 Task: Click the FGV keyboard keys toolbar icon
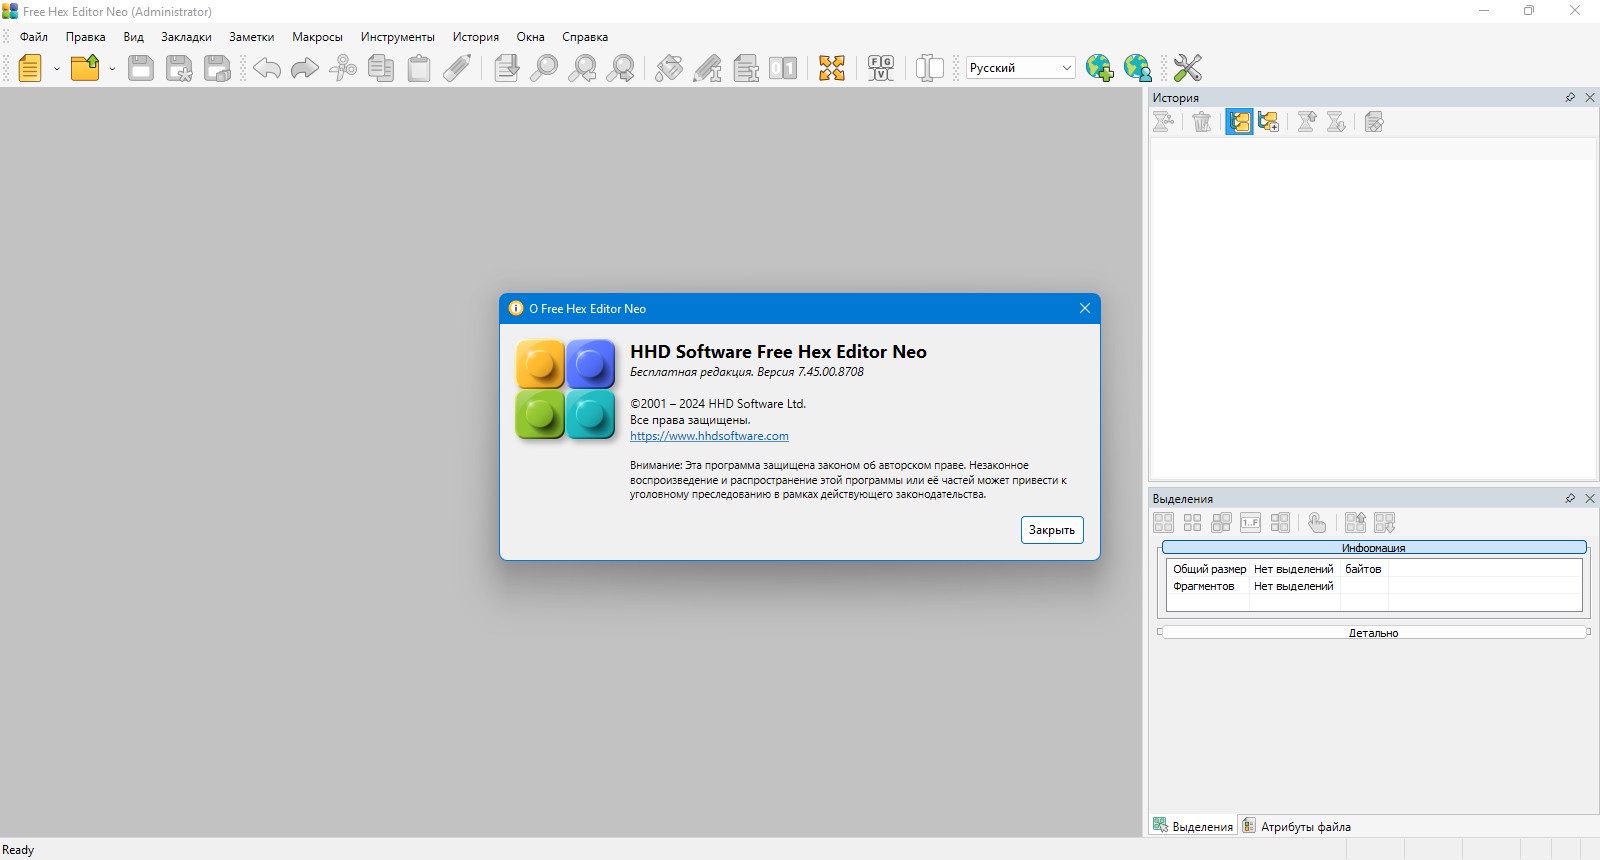click(x=881, y=68)
